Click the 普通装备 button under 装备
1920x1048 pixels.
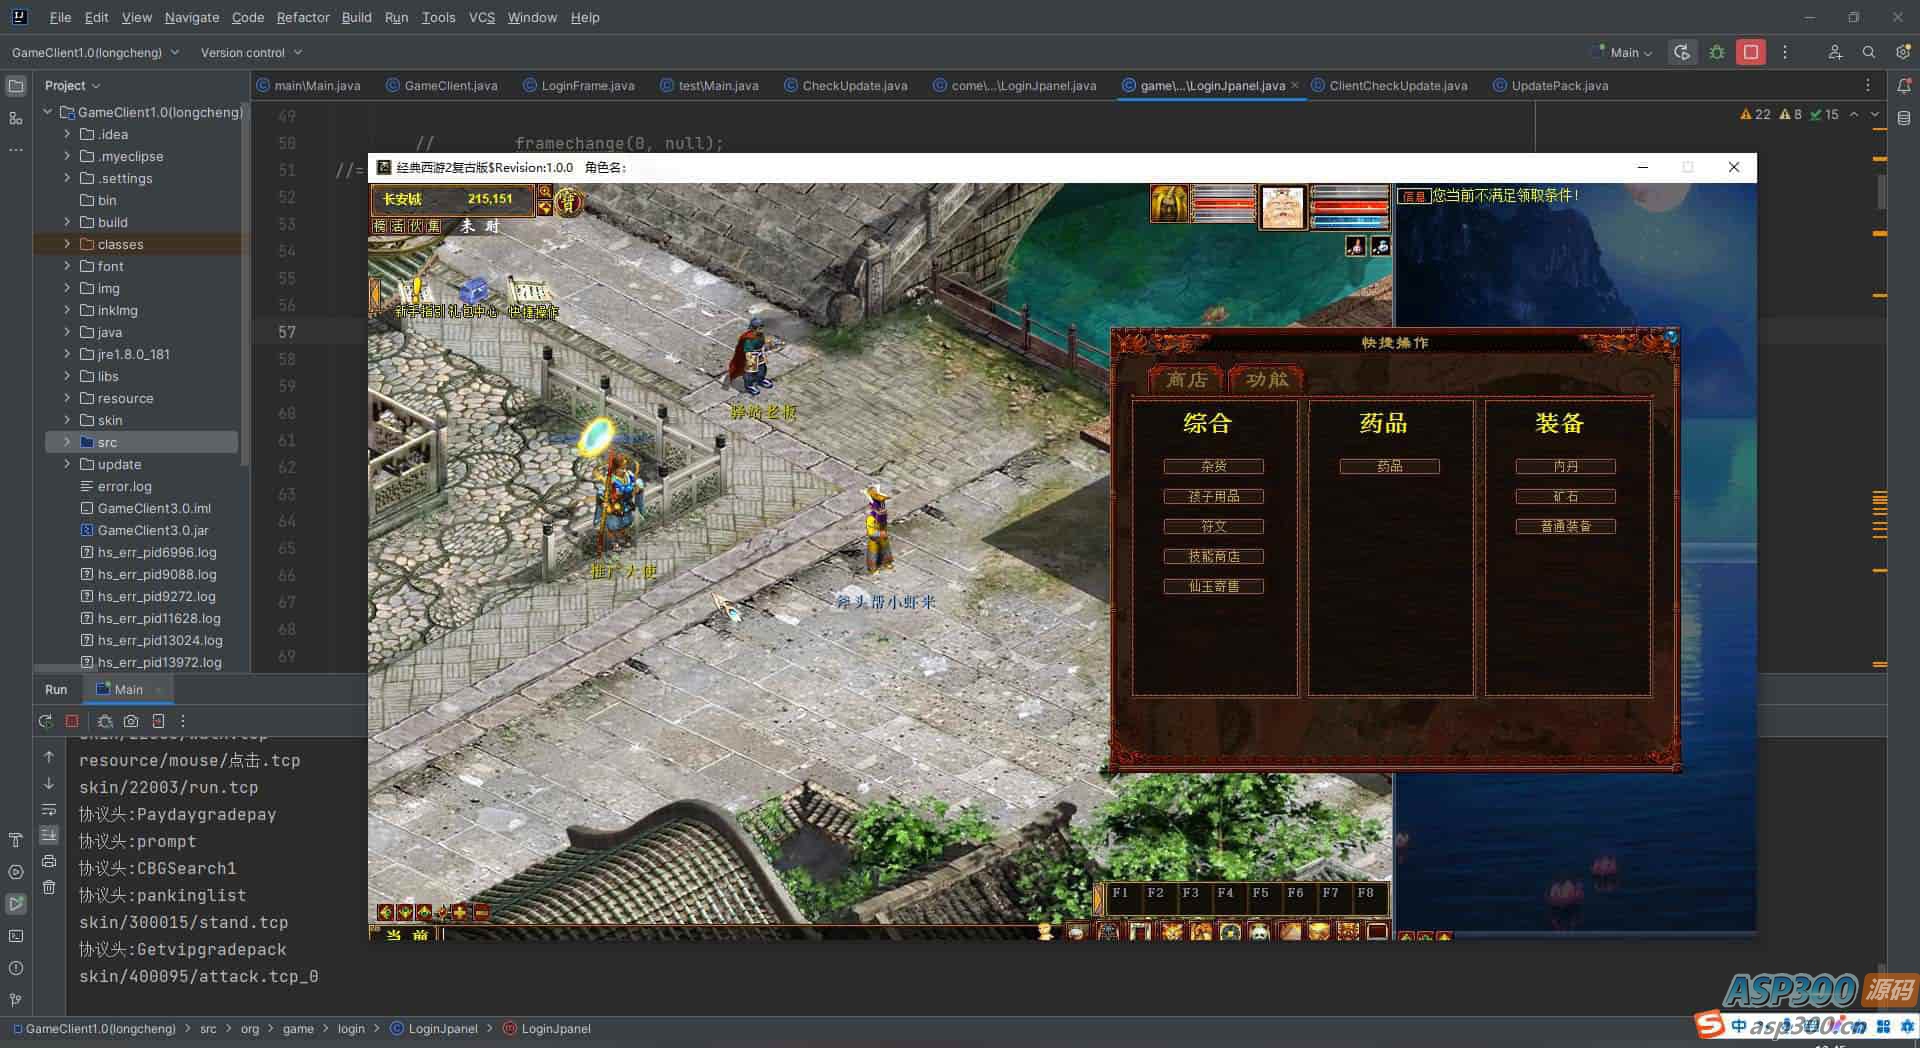(1565, 526)
